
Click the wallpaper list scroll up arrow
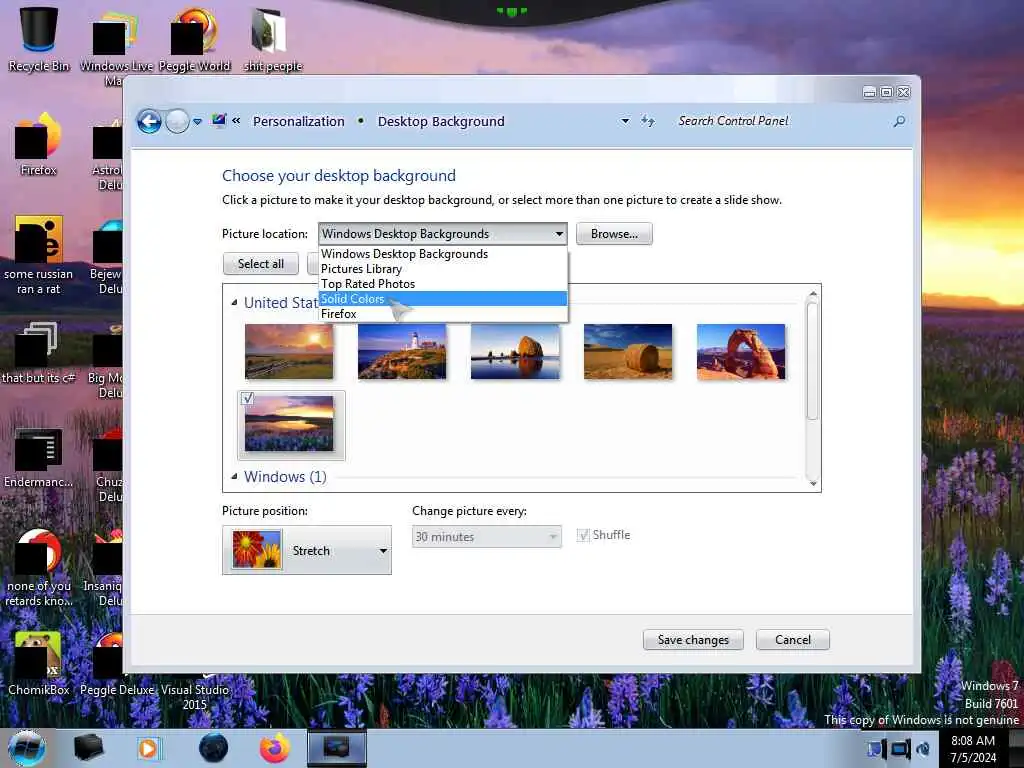point(812,294)
